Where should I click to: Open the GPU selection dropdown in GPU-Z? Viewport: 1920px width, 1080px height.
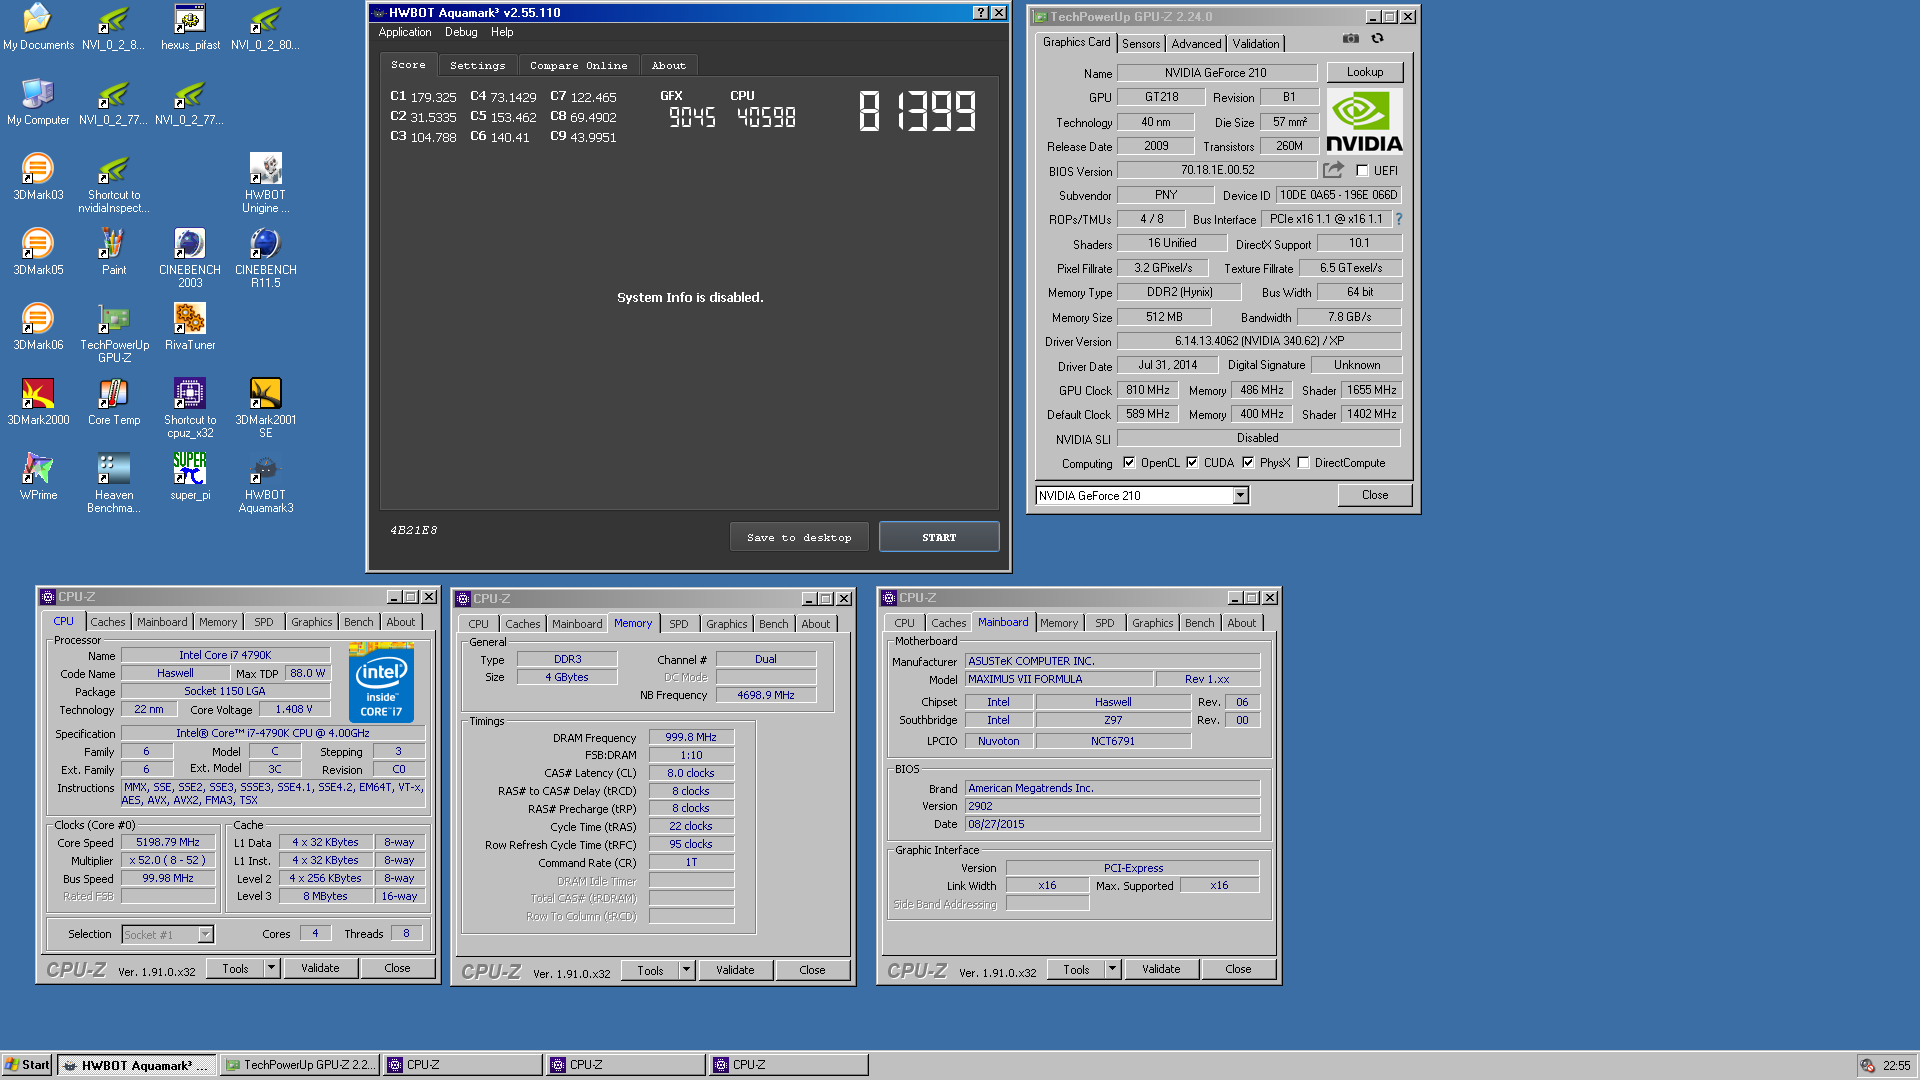1240,495
